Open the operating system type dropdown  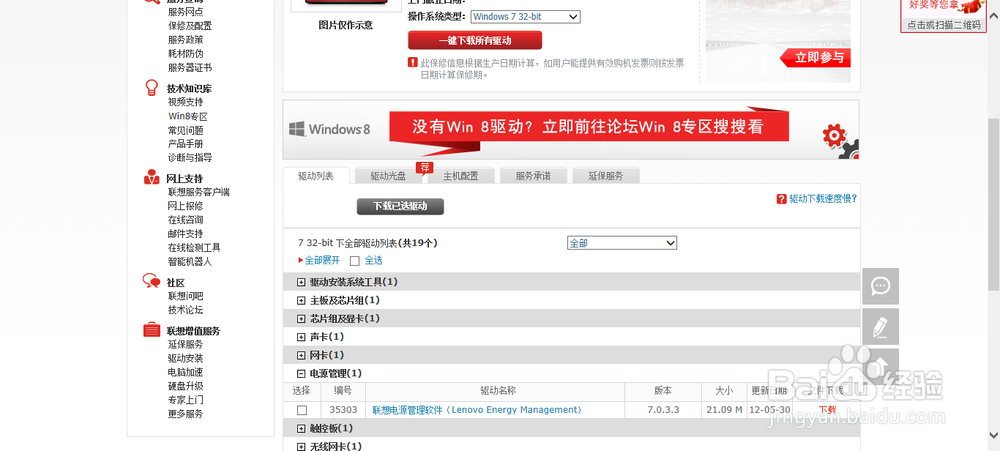526,17
